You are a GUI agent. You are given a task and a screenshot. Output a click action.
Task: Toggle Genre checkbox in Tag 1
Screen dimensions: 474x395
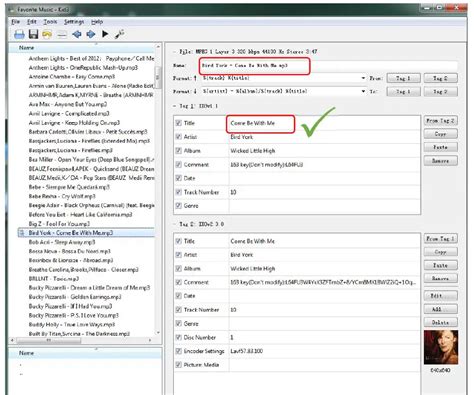[x=178, y=206]
